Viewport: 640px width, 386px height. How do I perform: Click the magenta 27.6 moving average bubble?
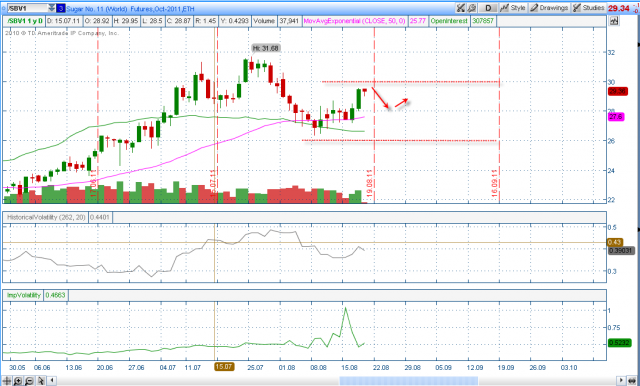pos(616,117)
